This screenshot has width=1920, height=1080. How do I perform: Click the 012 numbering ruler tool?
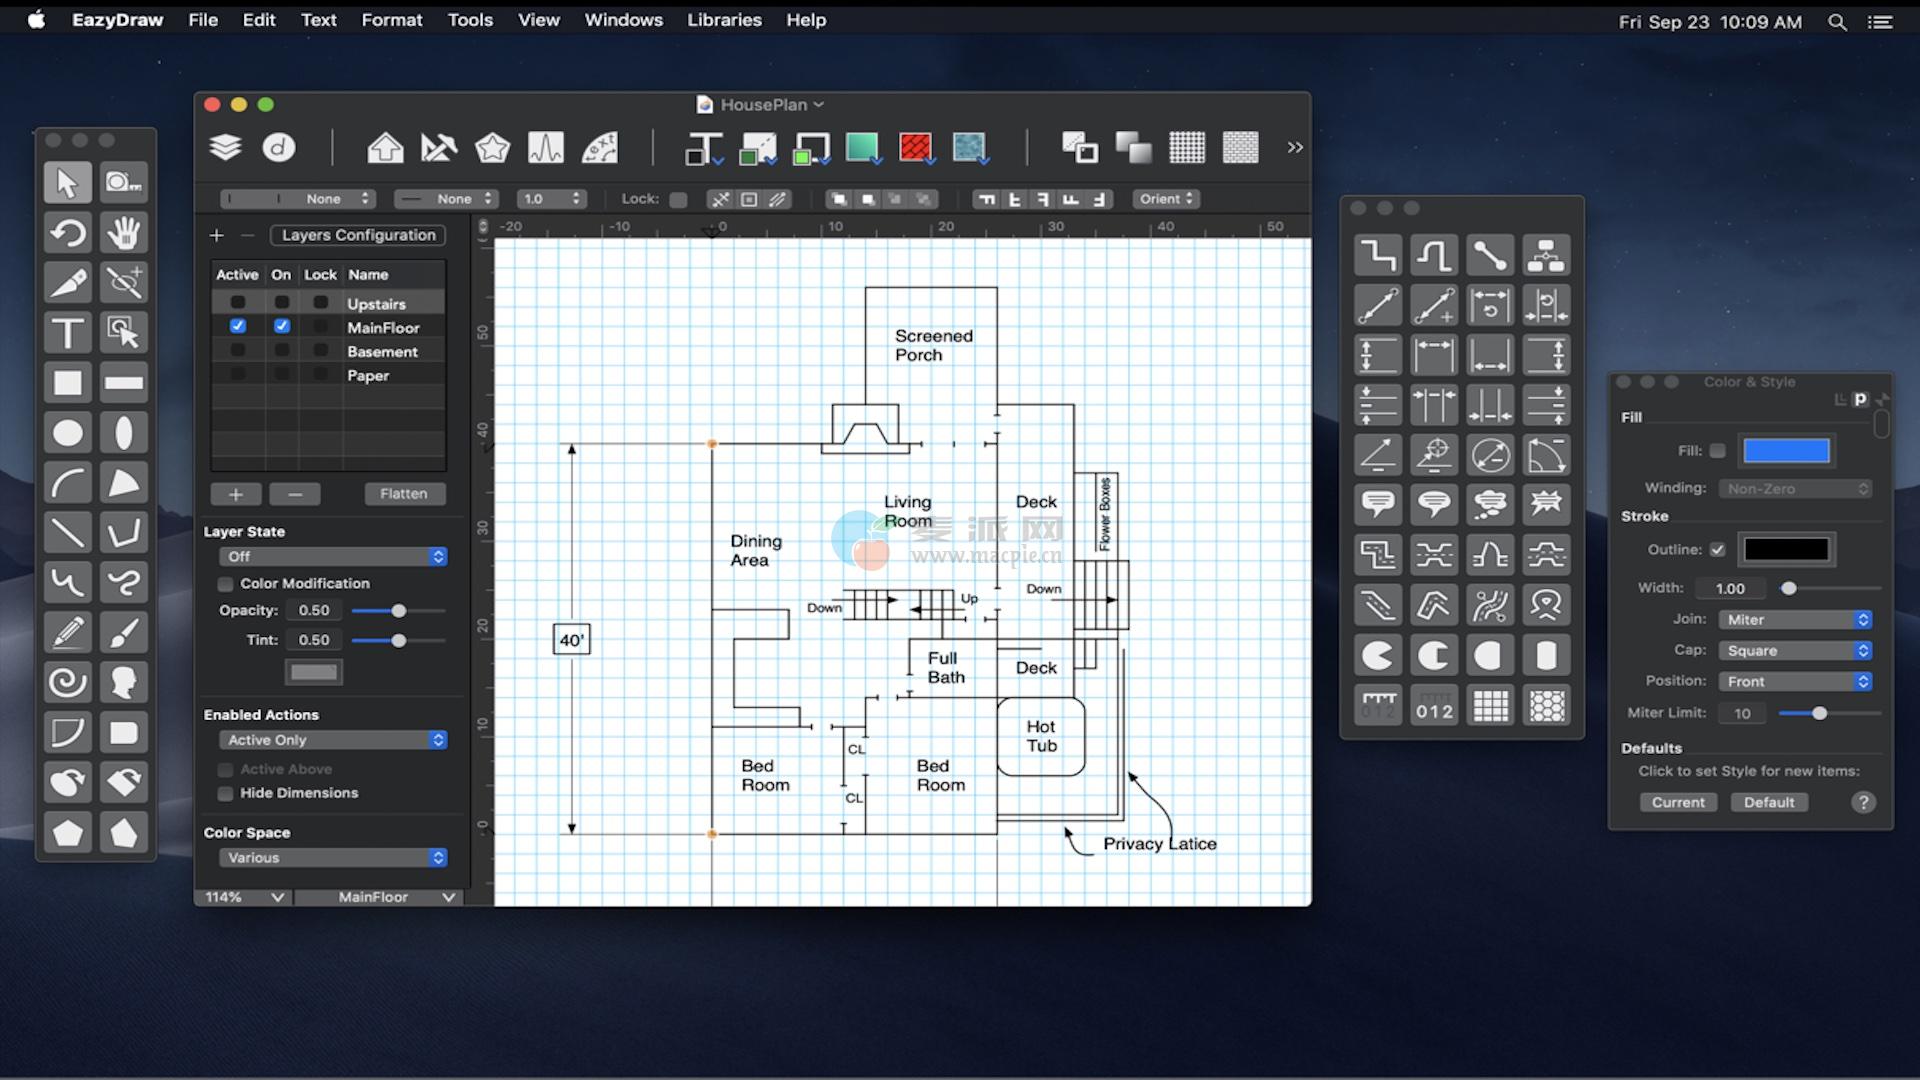point(1434,706)
